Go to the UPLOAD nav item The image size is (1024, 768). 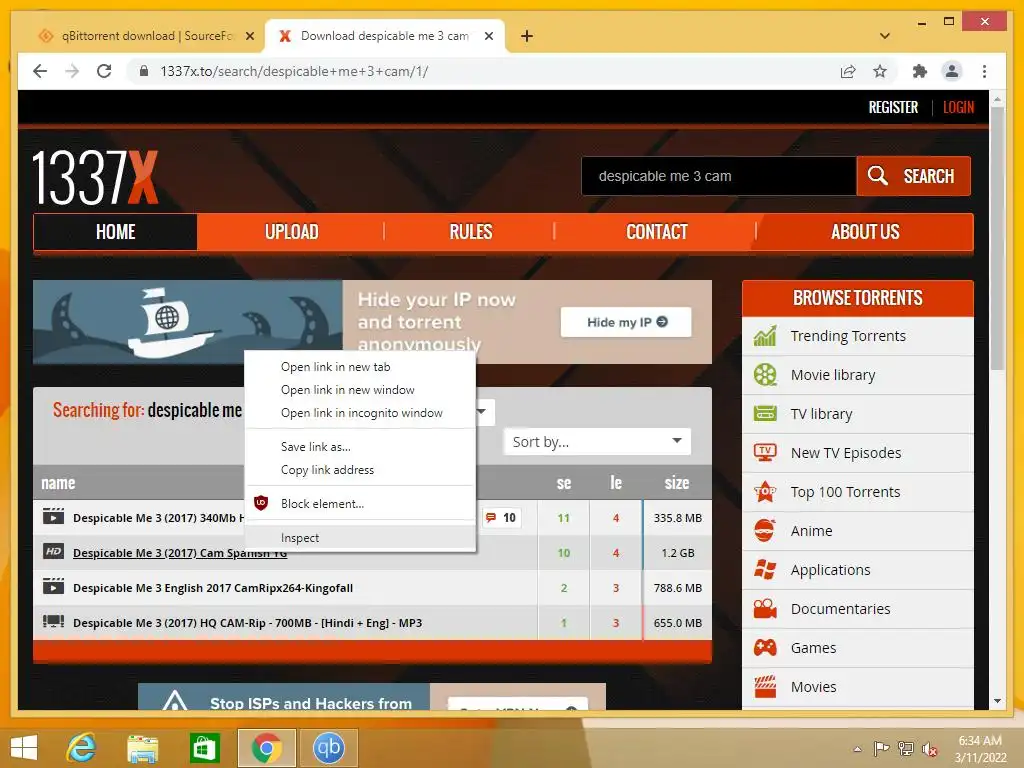pyautogui.click(x=291, y=232)
